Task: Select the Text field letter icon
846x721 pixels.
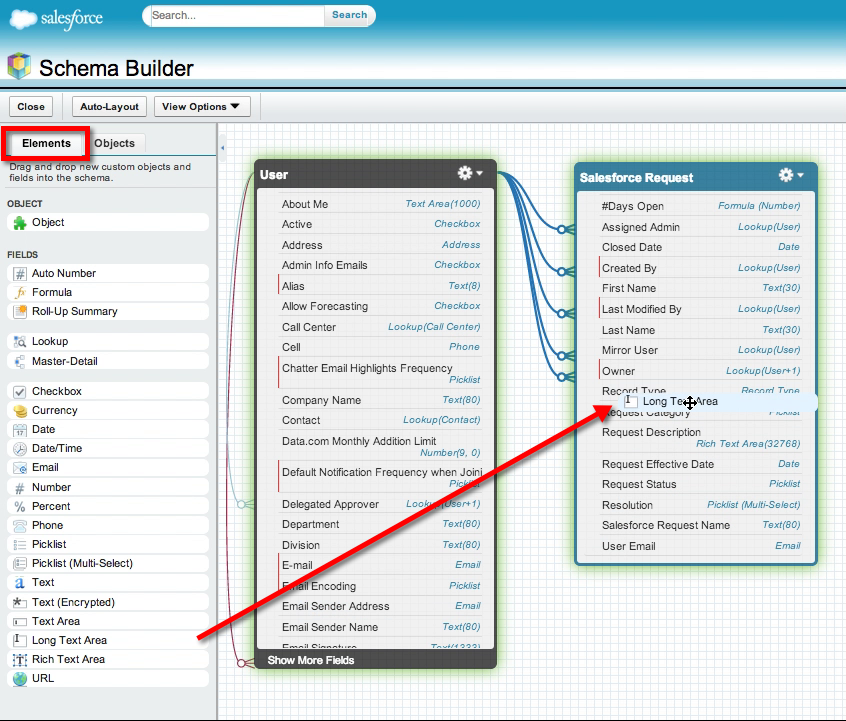Action: click(20, 583)
